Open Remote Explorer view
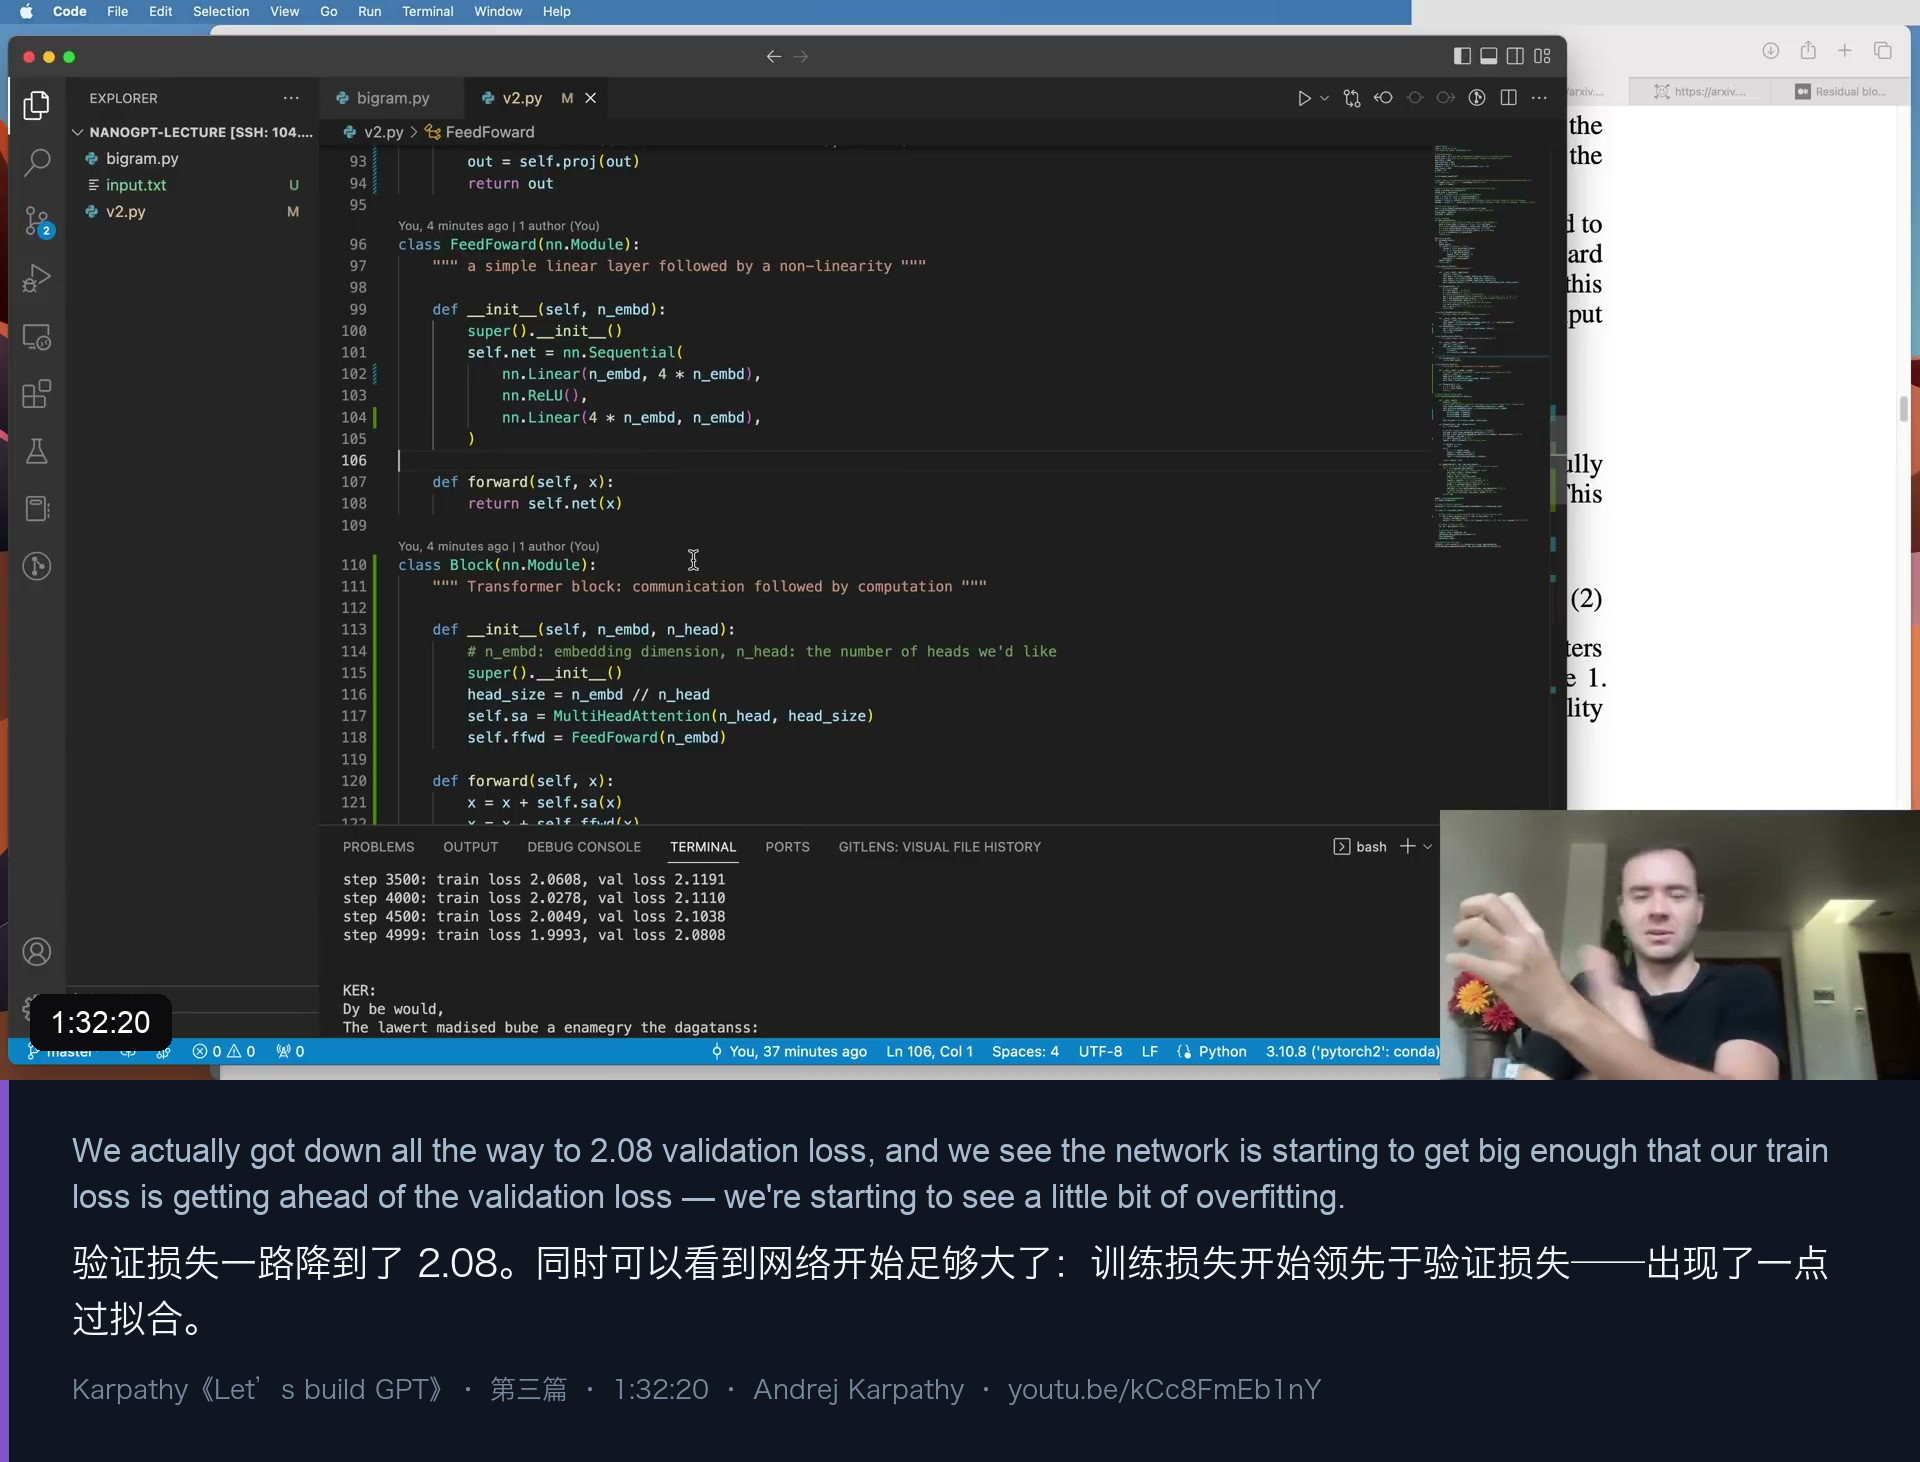 37,337
